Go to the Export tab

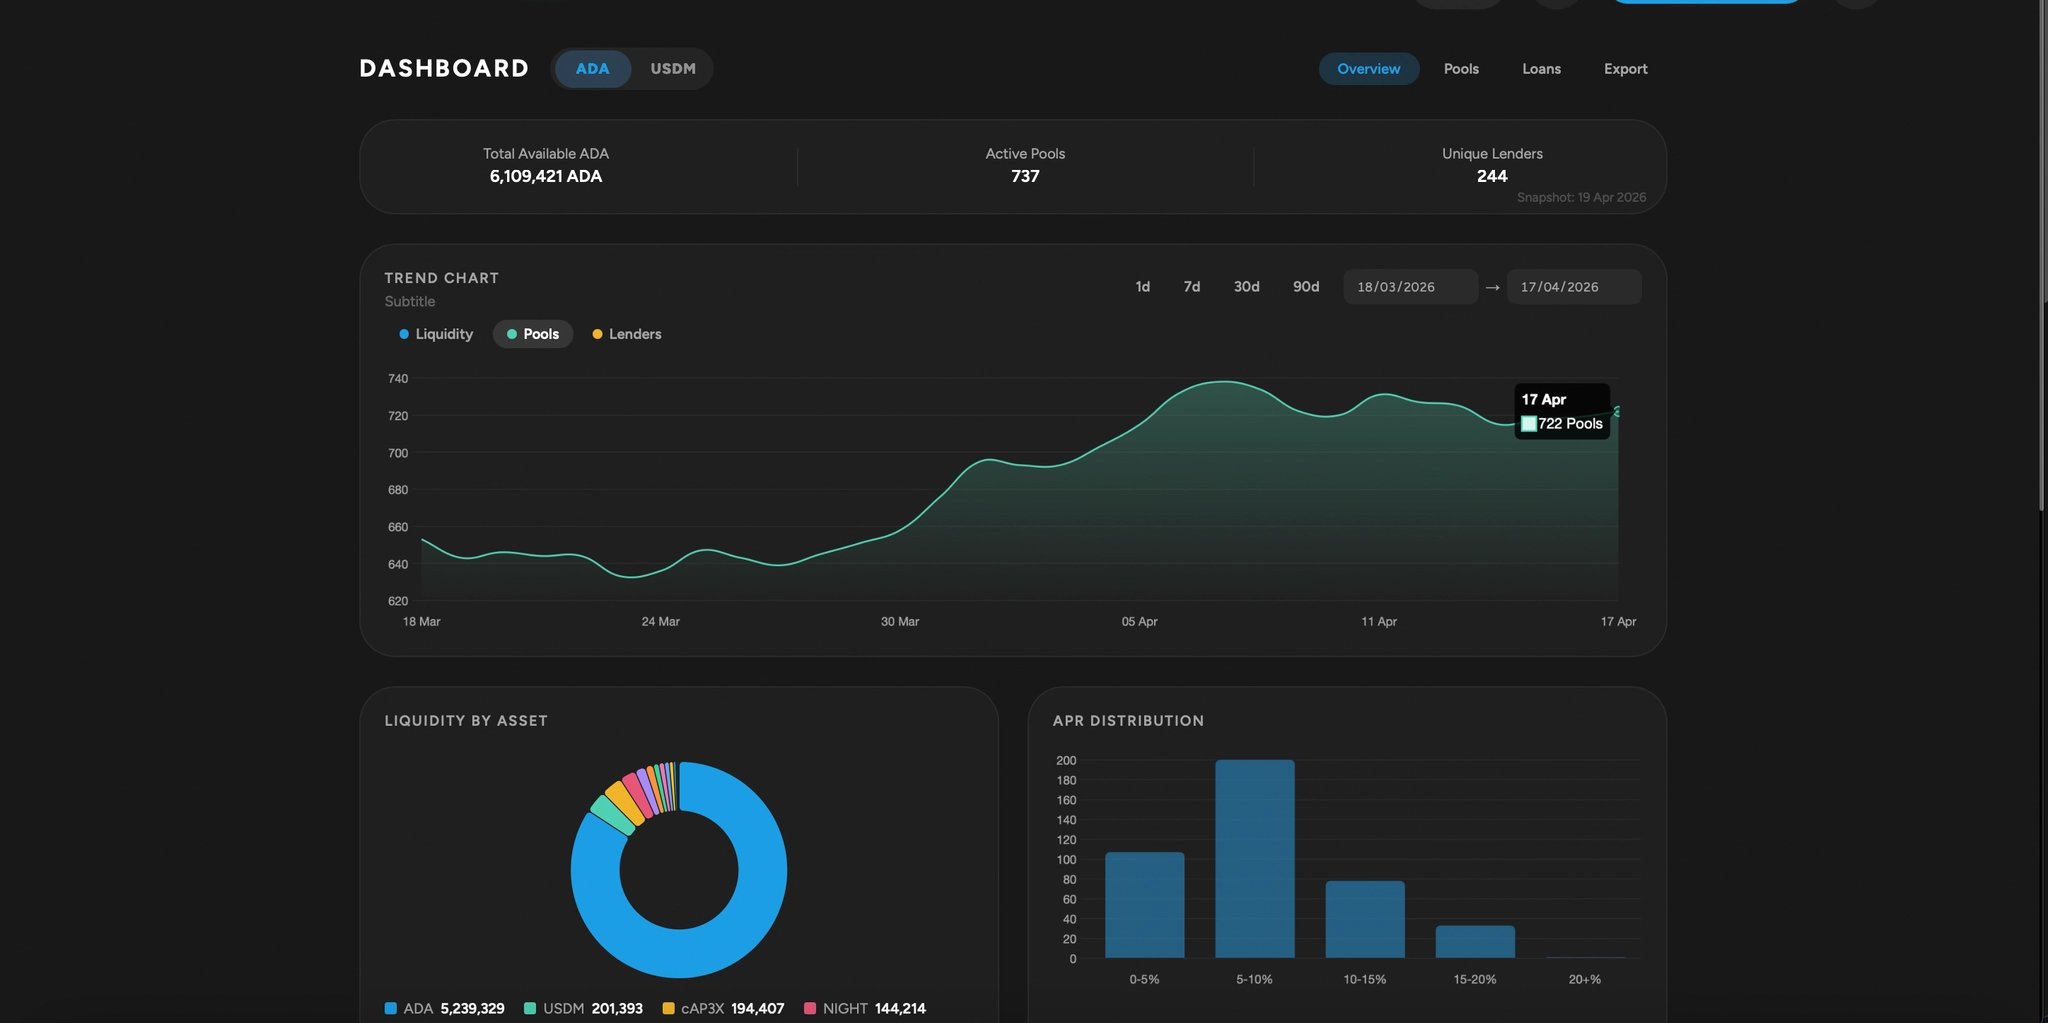pyautogui.click(x=1625, y=69)
